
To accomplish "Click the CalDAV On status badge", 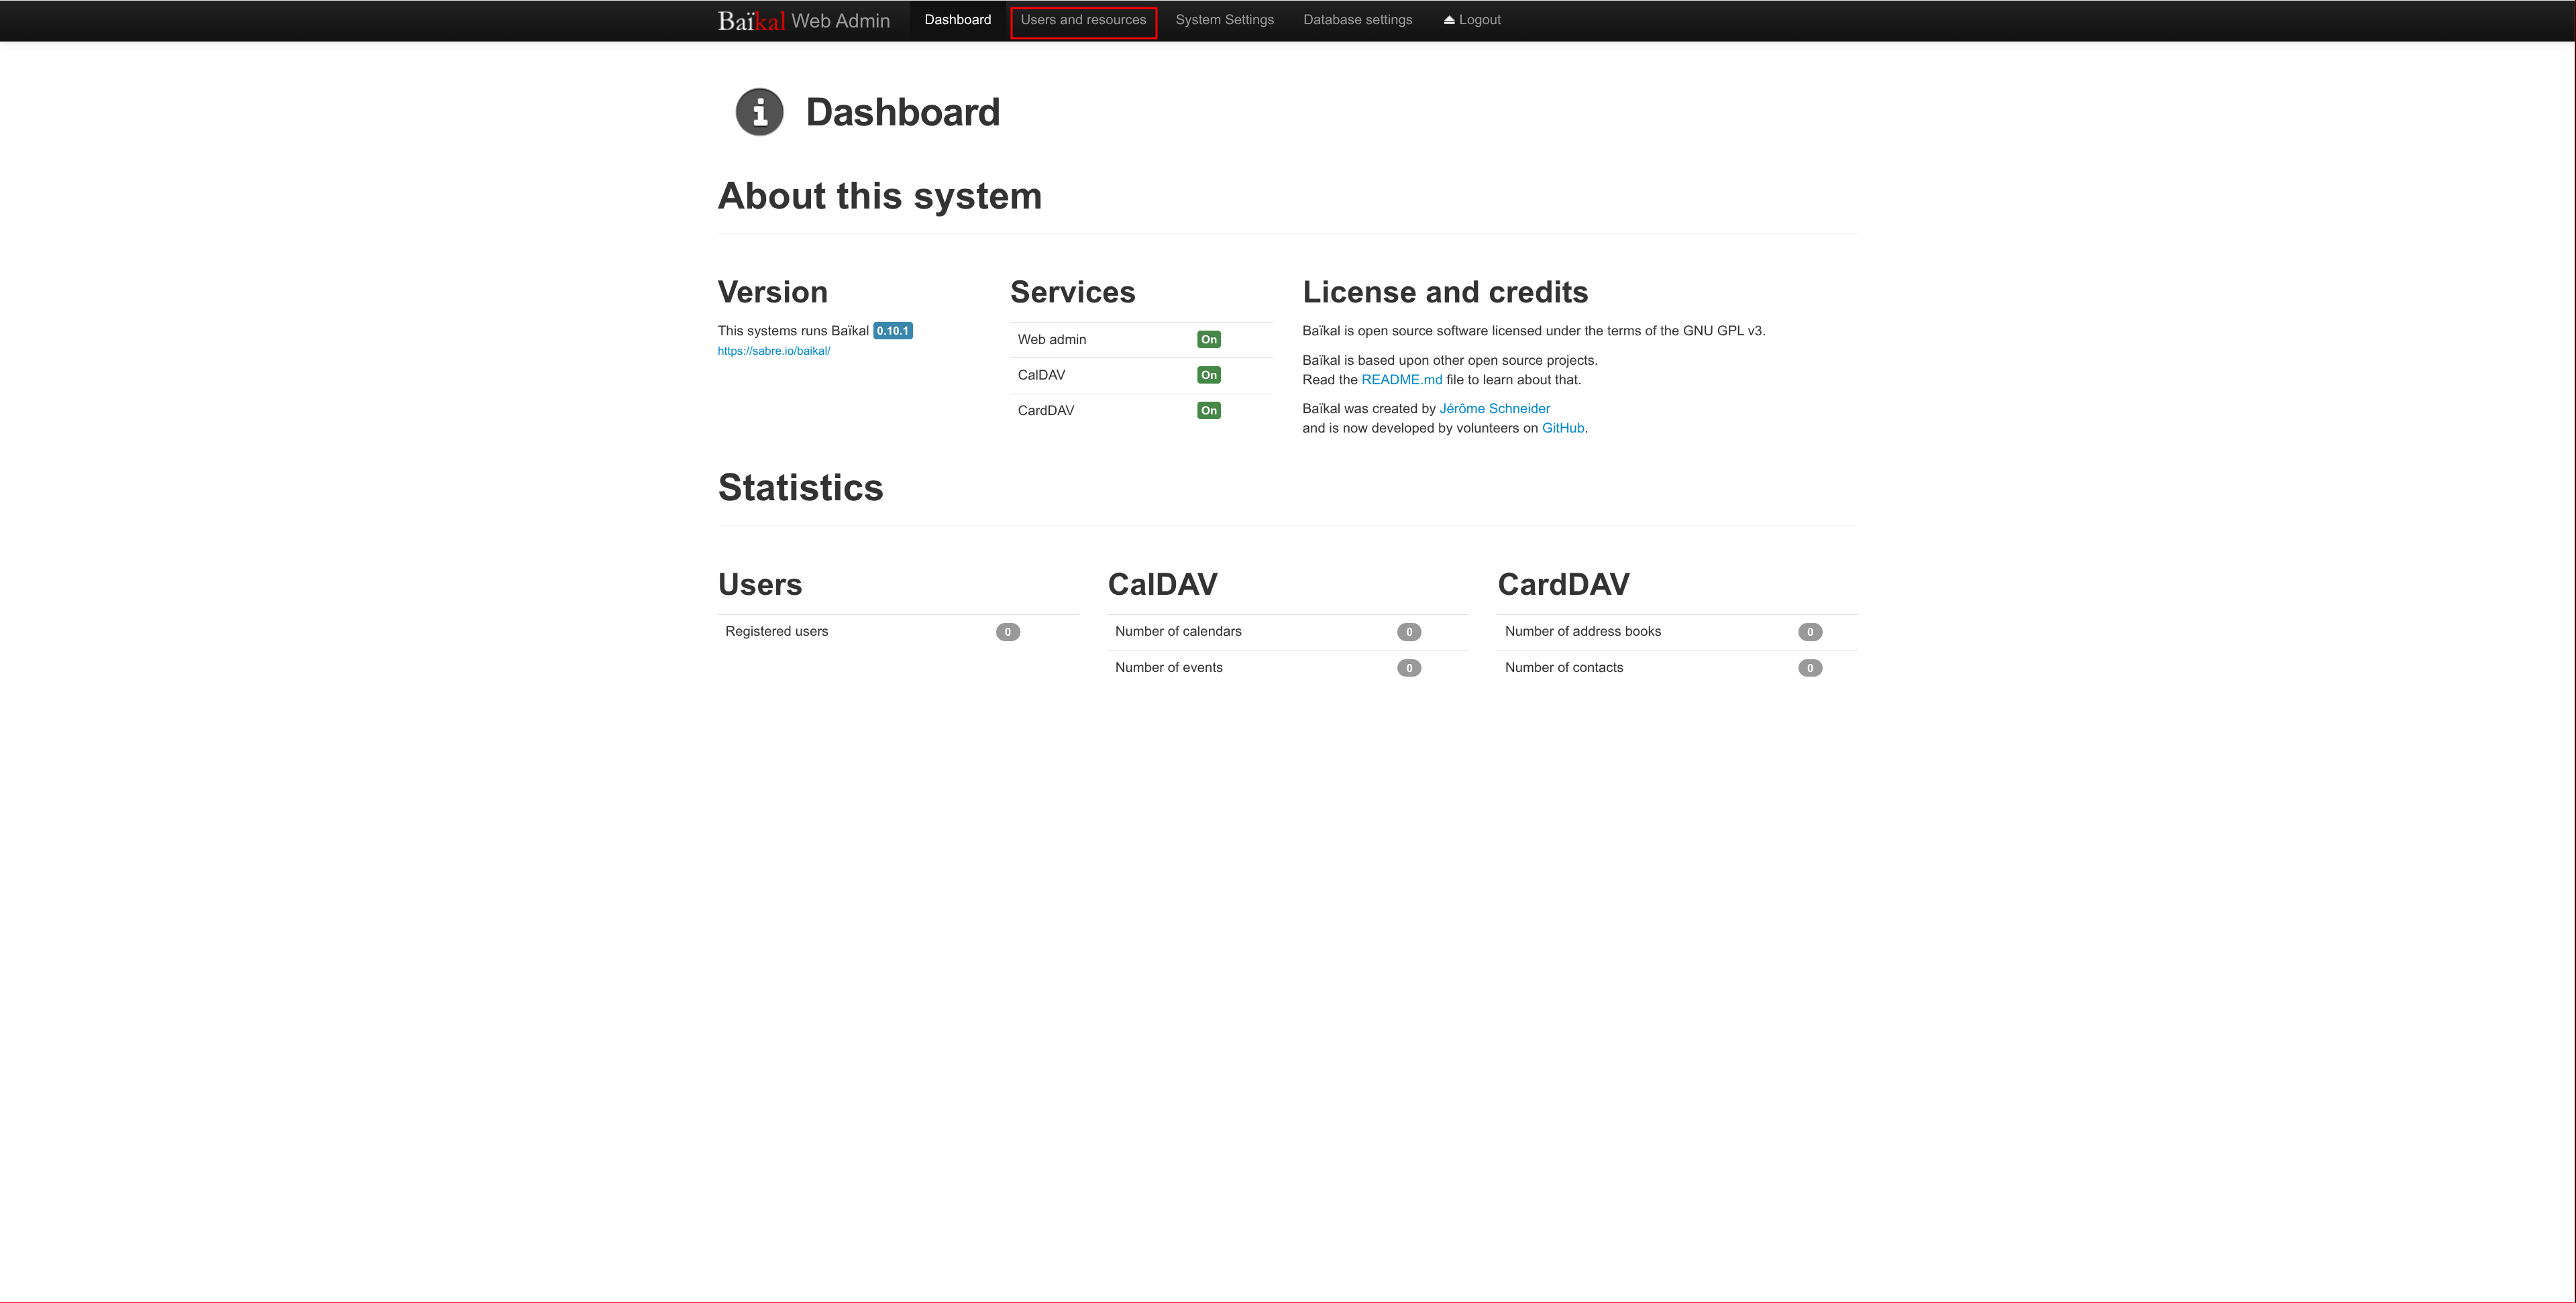I will click(1208, 375).
